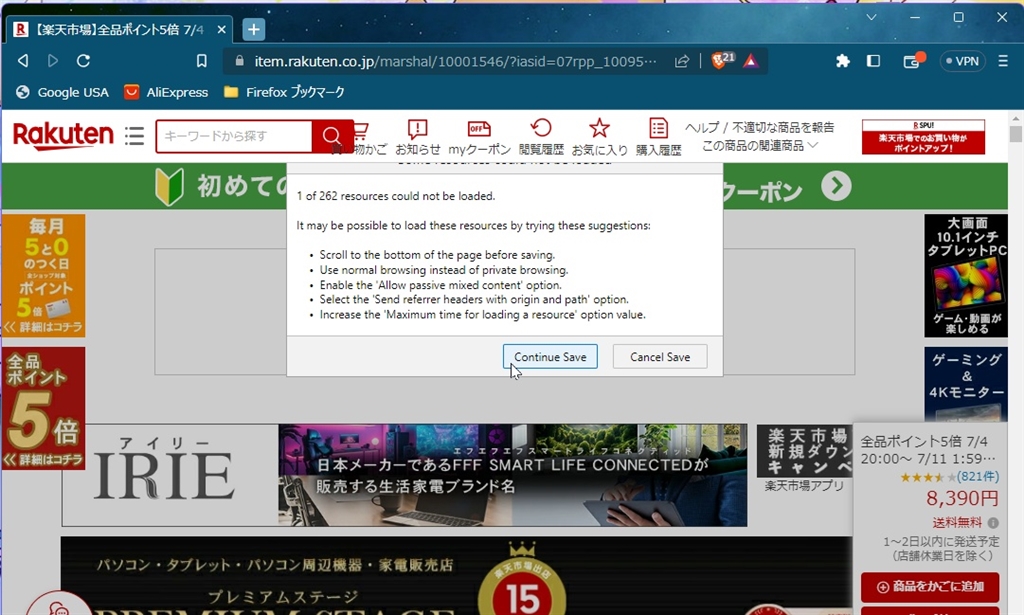Click the Rakuten logo
The height and width of the screenshot is (615, 1024).
click(x=63, y=135)
